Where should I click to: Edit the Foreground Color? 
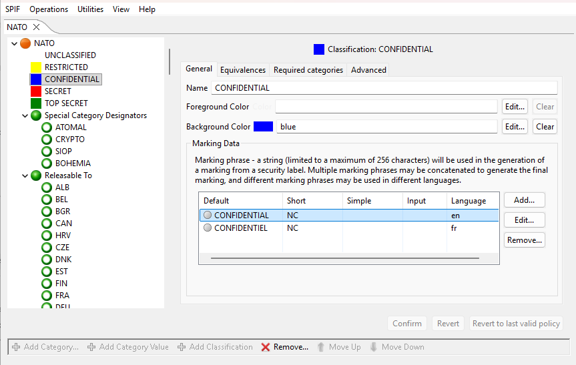point(515,106)
